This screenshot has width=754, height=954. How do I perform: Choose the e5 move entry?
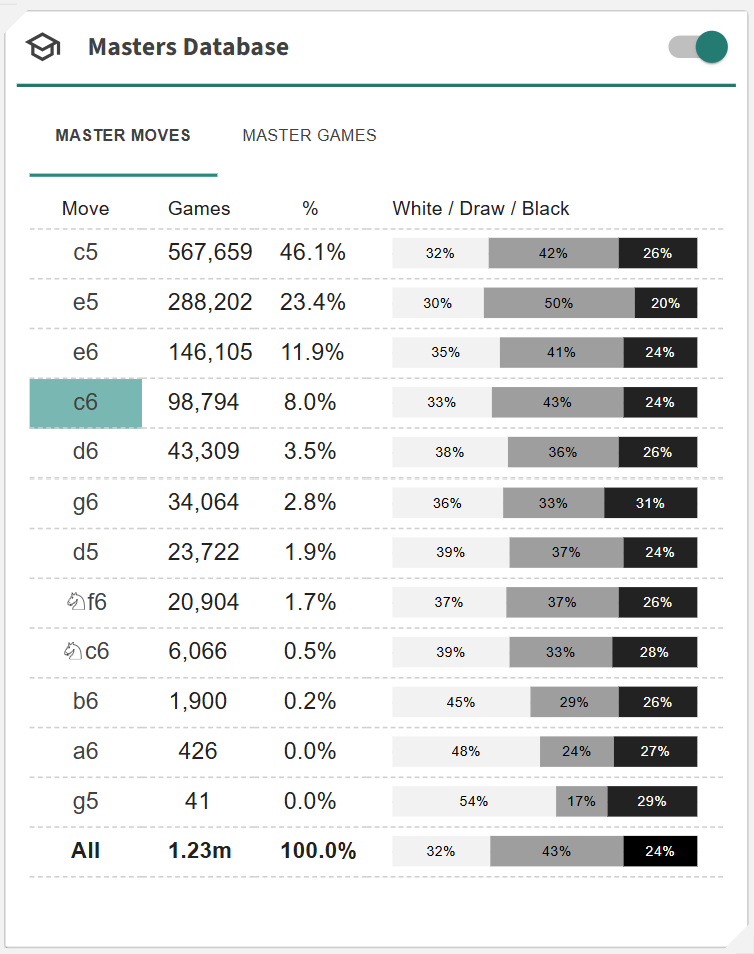(x=86, y=303)
